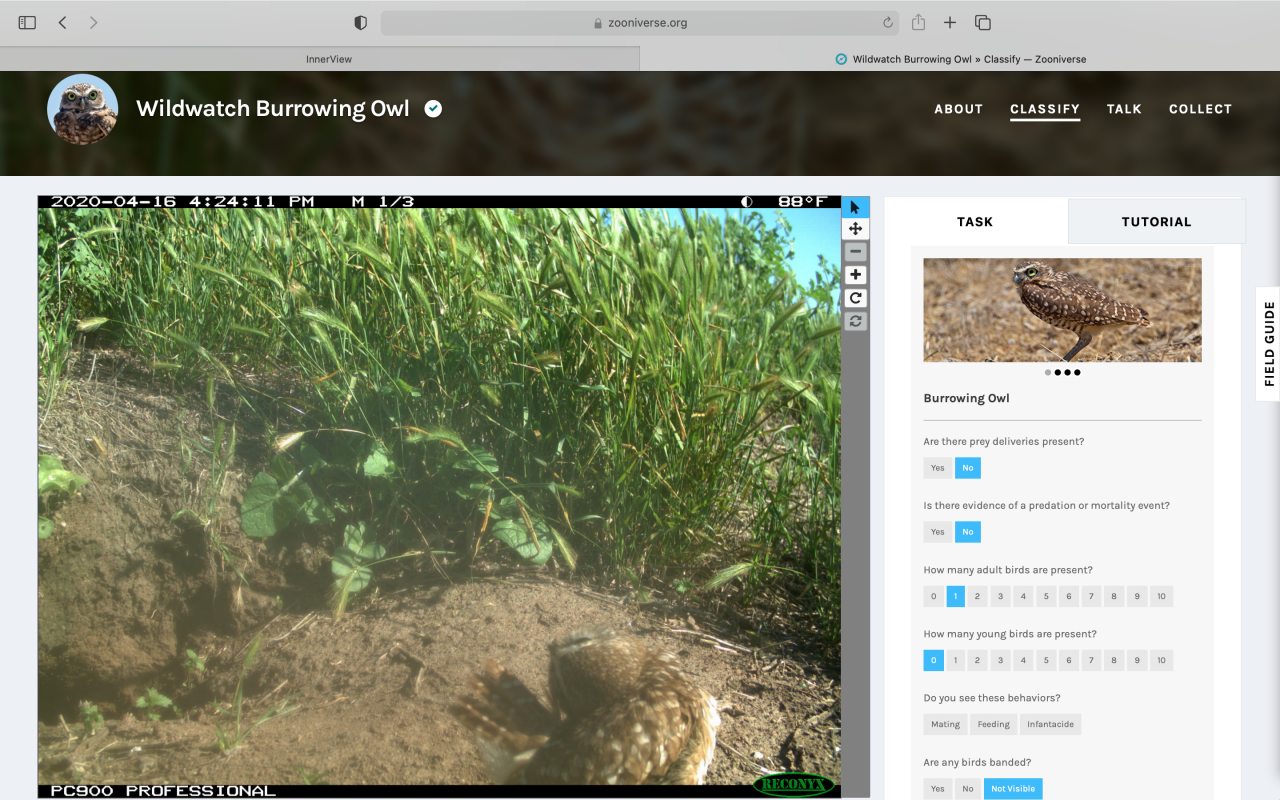
Task: Show fourth example photo via dot
Action: click(x=1077, y=372)
